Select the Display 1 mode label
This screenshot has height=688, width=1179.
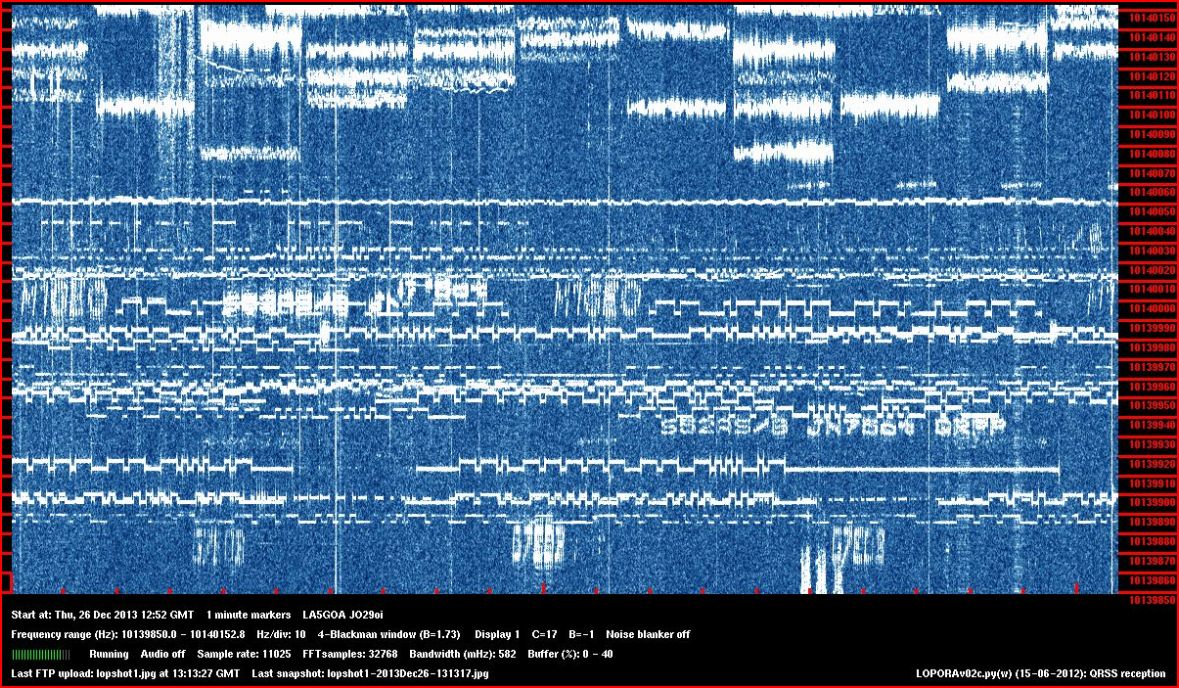point(497,634)
